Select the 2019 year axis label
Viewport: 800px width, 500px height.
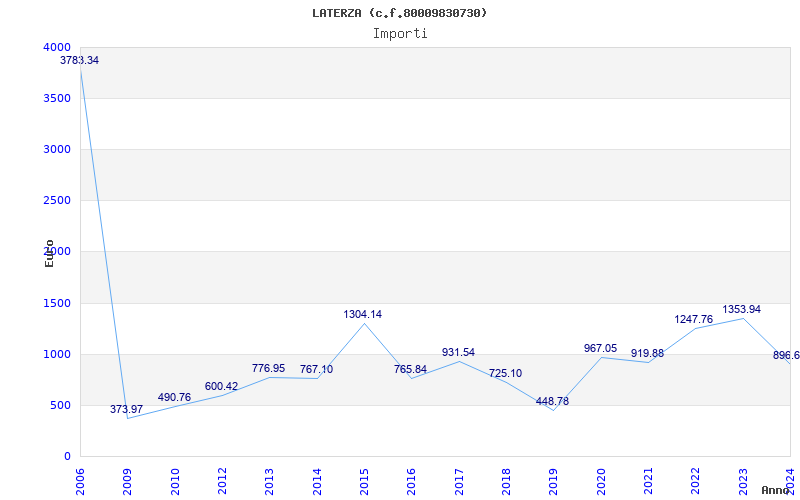point(553,482)
